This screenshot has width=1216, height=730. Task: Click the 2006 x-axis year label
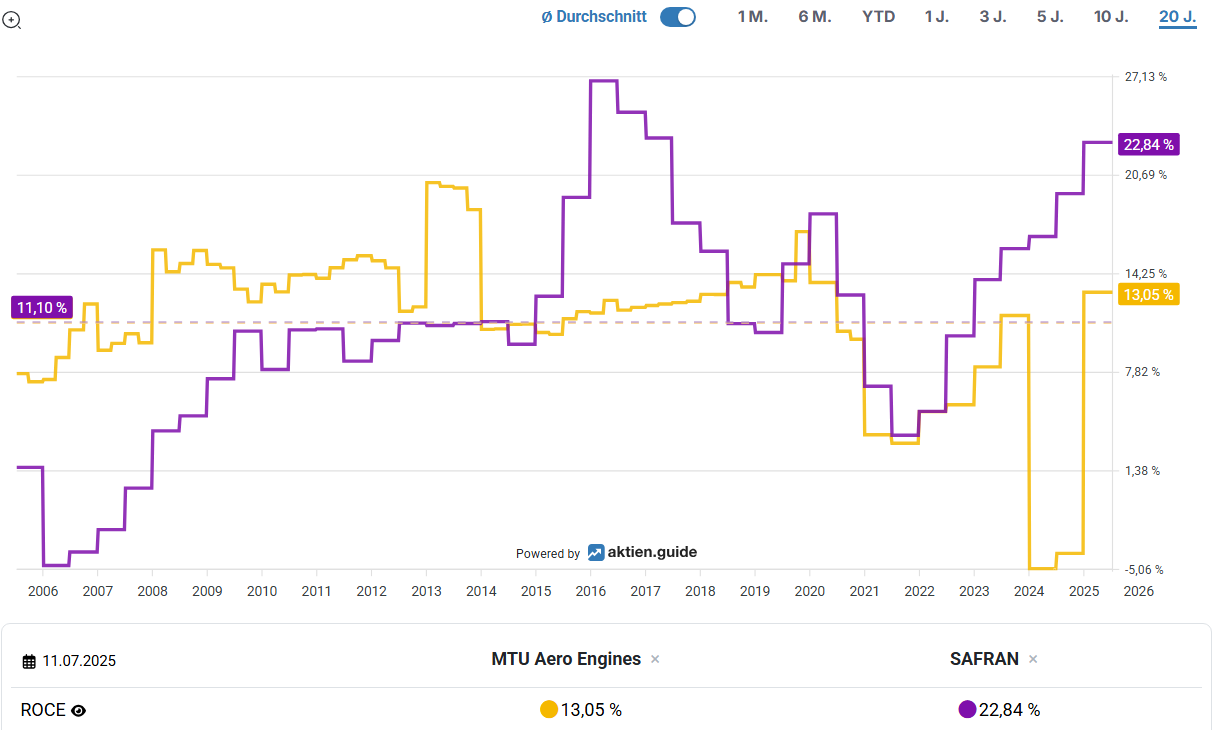43,591
